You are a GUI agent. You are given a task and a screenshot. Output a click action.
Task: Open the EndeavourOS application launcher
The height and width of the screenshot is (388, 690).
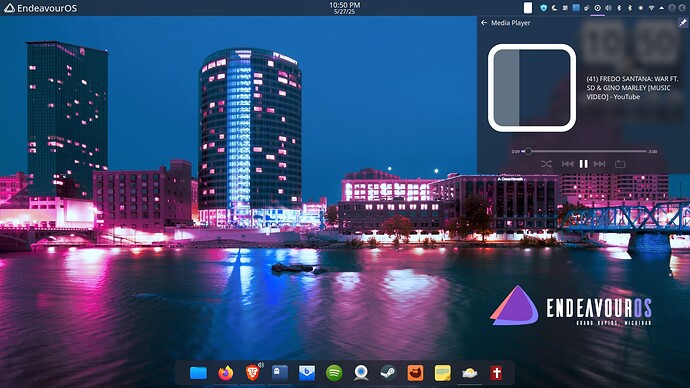pos(40,8)
